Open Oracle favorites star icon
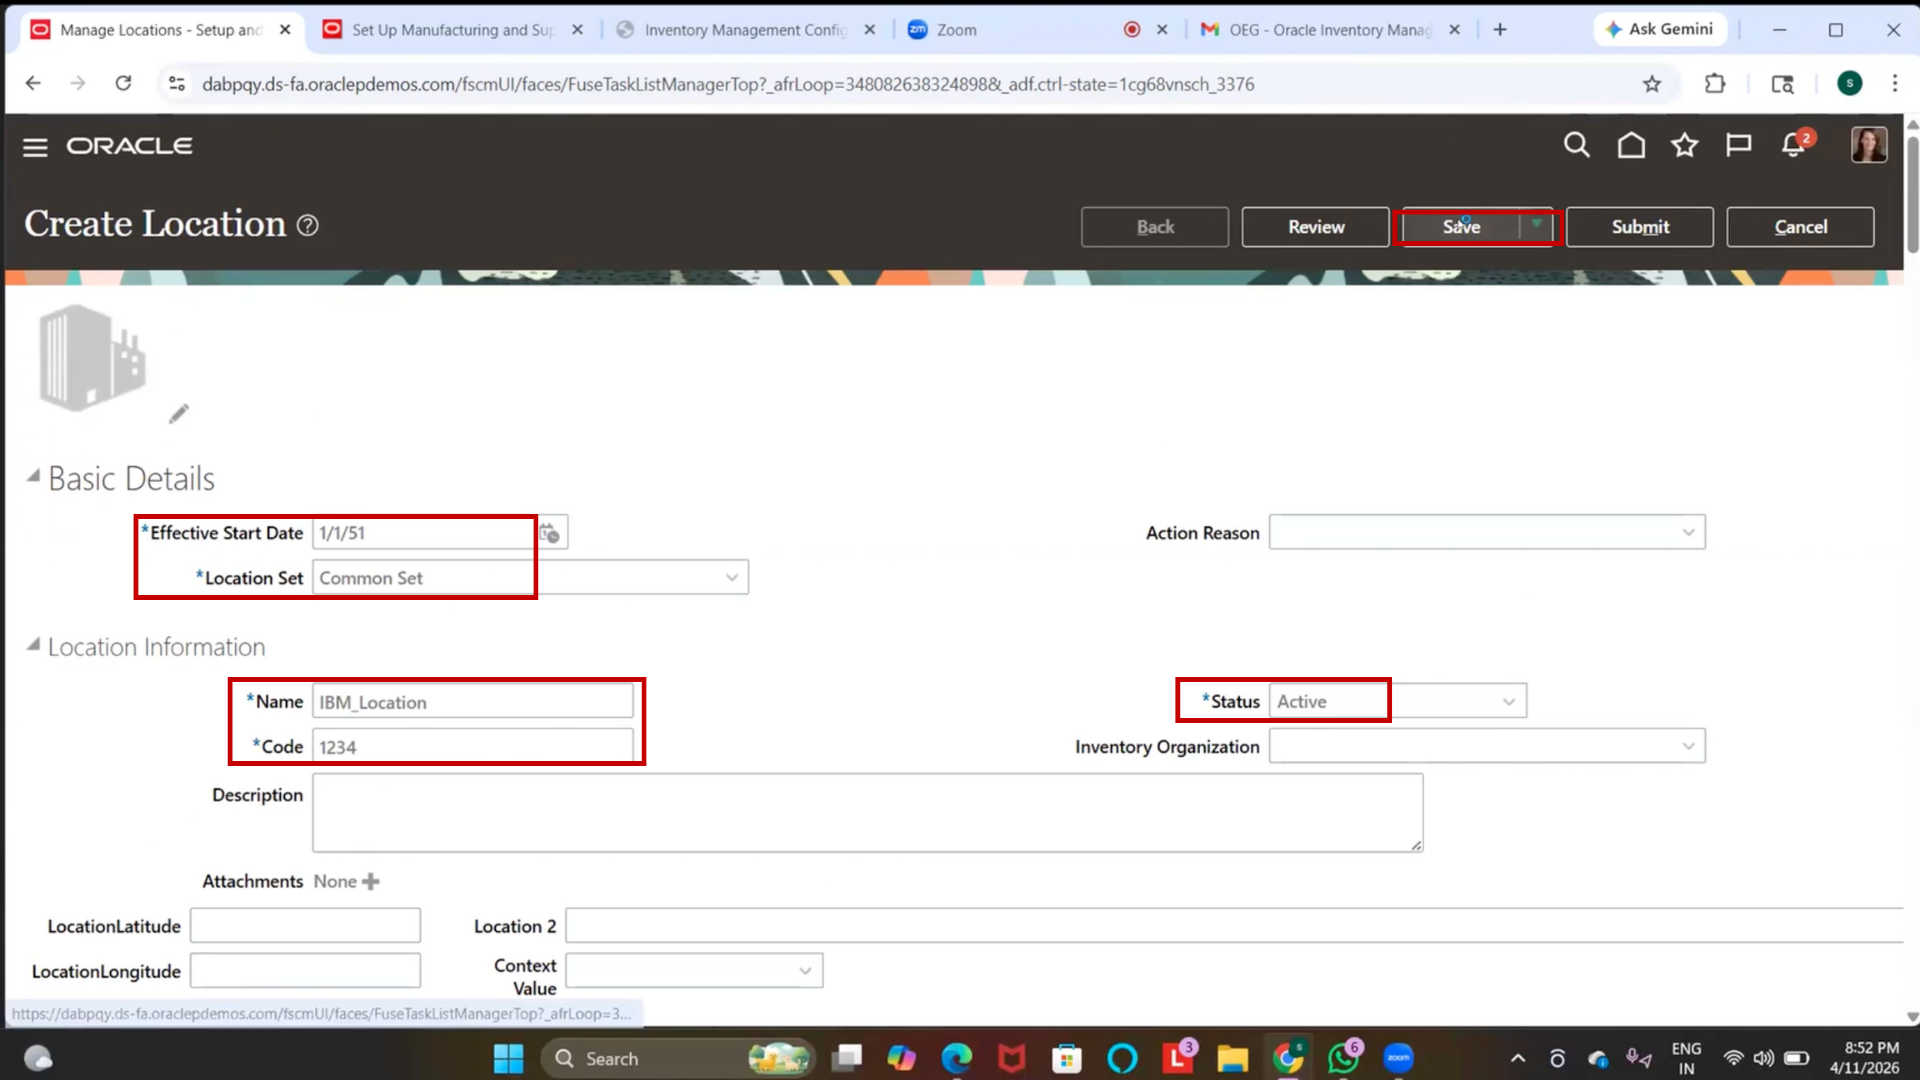This screenshot has width=1920, height=1080. (x=1685, y=146)
